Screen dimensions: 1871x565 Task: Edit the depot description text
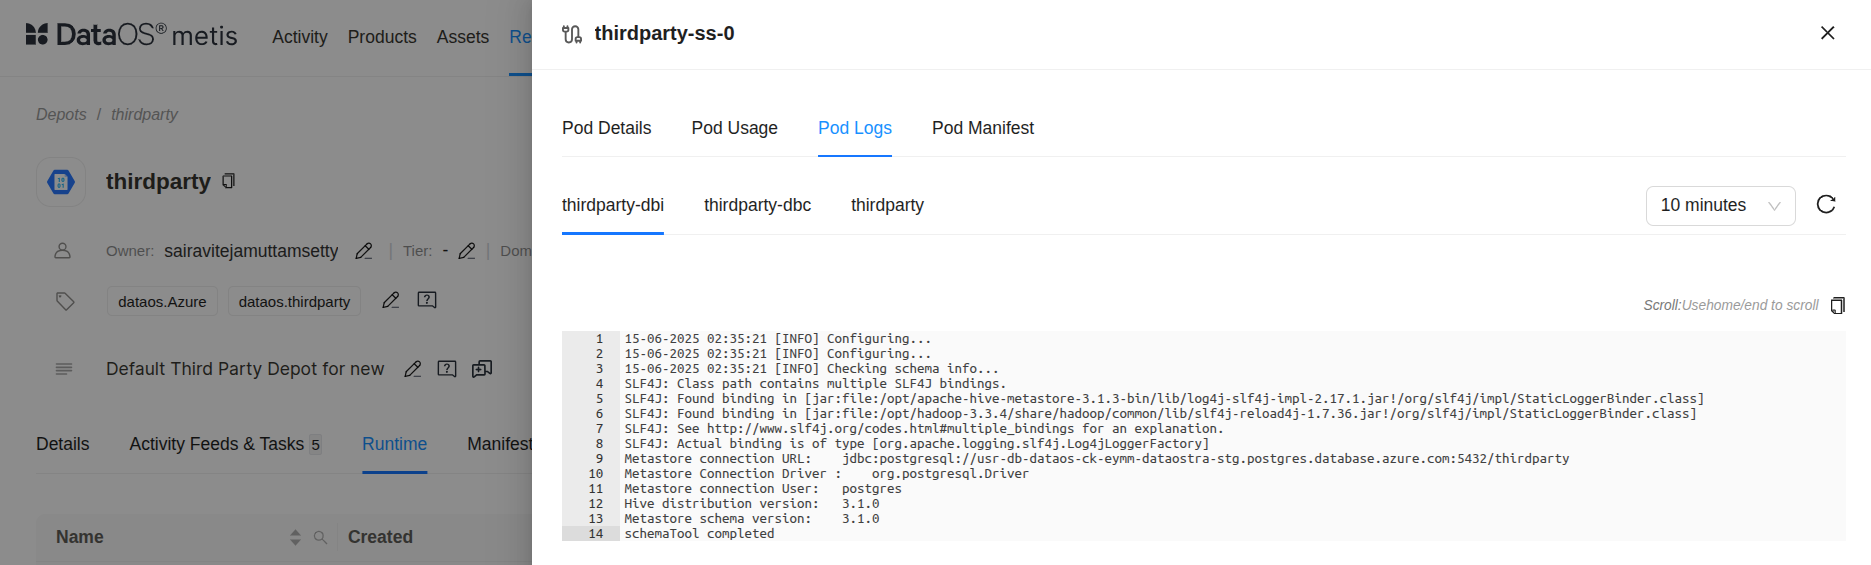(x=412, y=369)
